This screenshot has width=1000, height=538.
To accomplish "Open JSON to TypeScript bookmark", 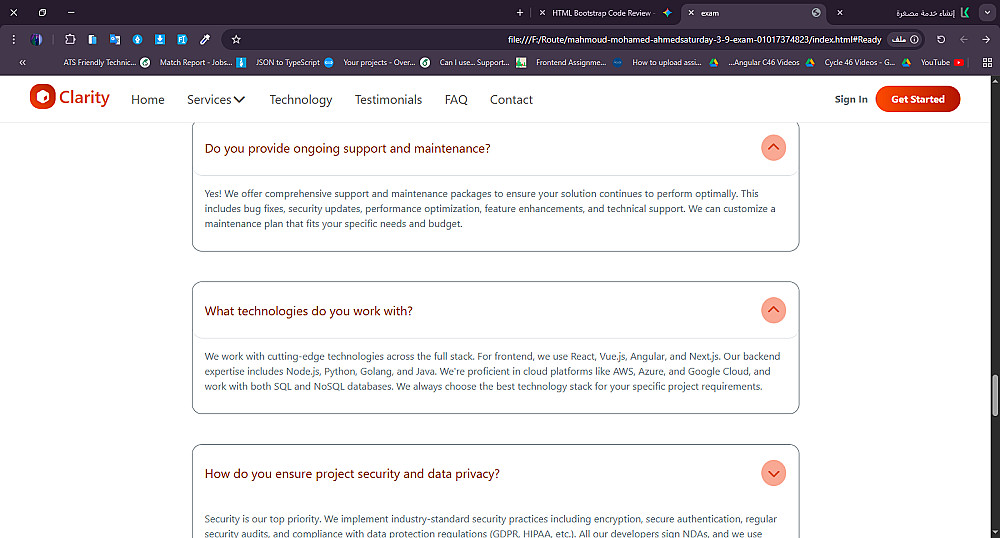I will (x=294, y=62).
